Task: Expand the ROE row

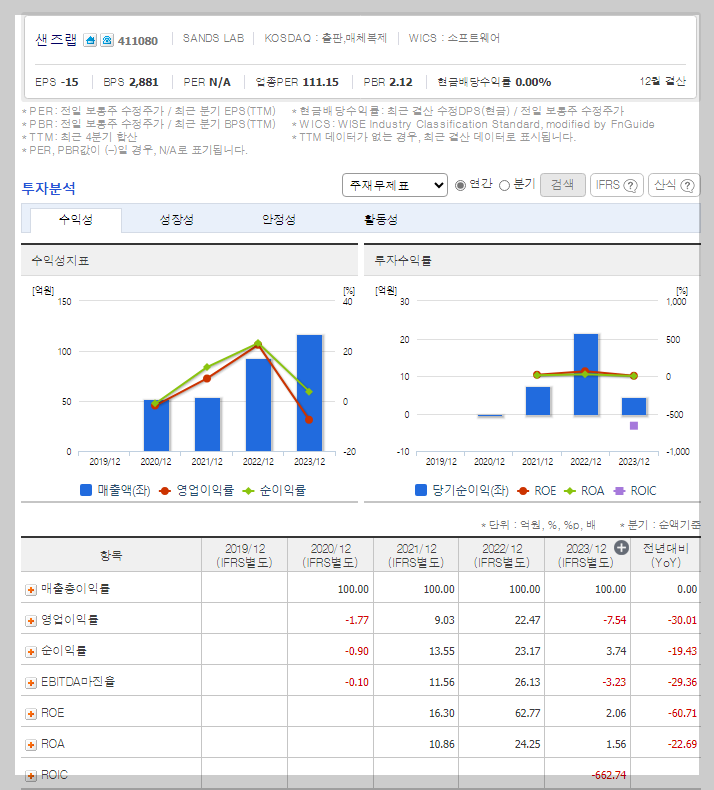Action: point(31,714)
